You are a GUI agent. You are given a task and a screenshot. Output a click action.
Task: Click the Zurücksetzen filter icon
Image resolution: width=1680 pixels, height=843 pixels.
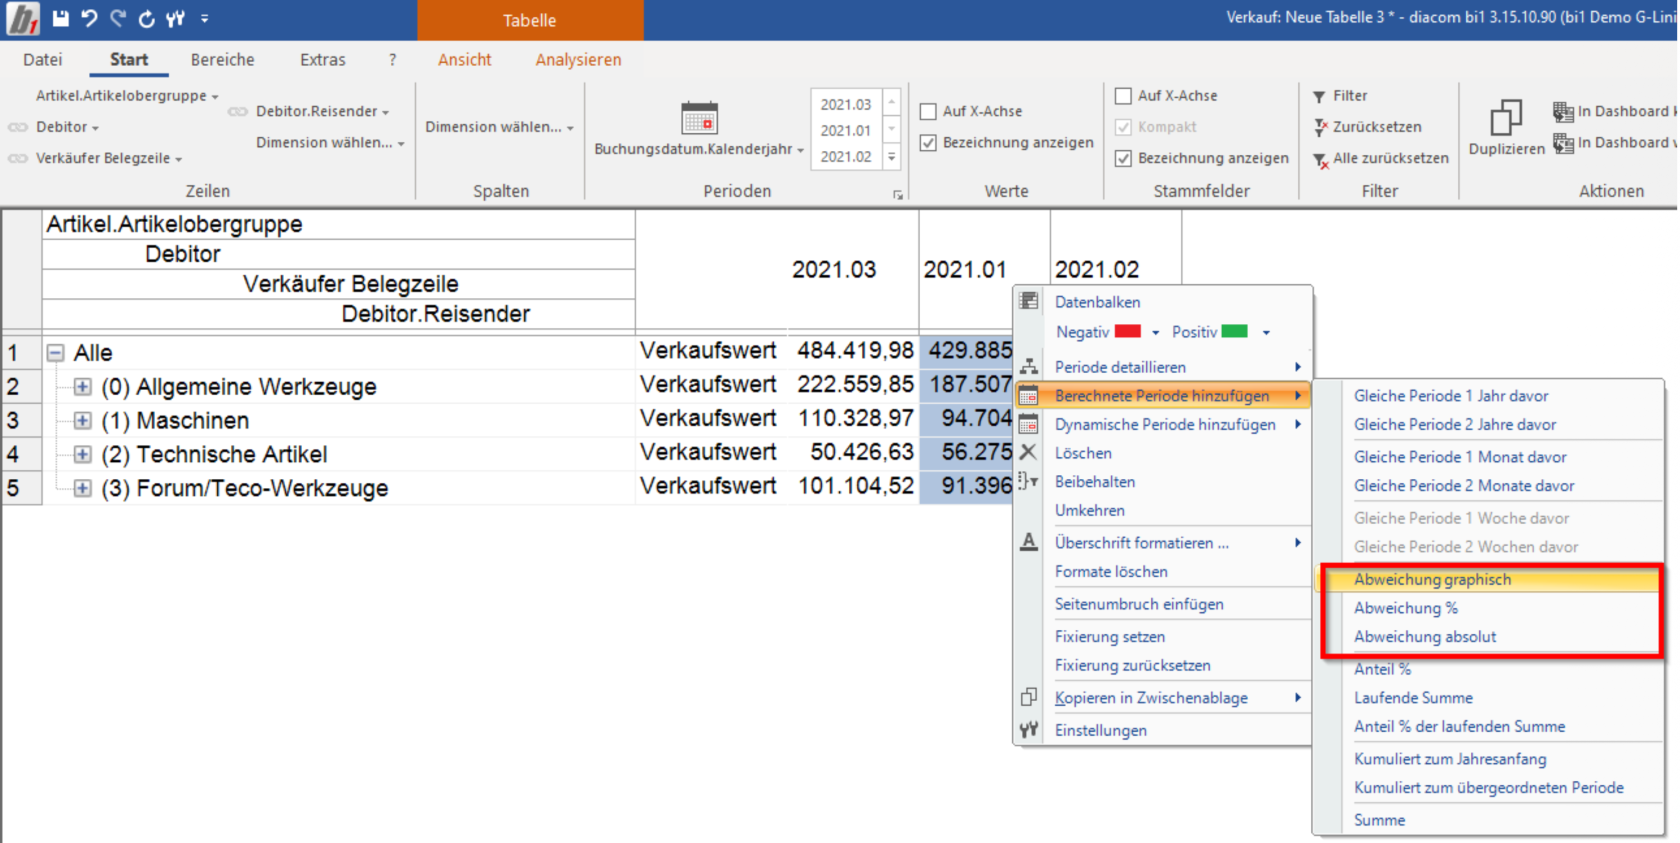1320,127
